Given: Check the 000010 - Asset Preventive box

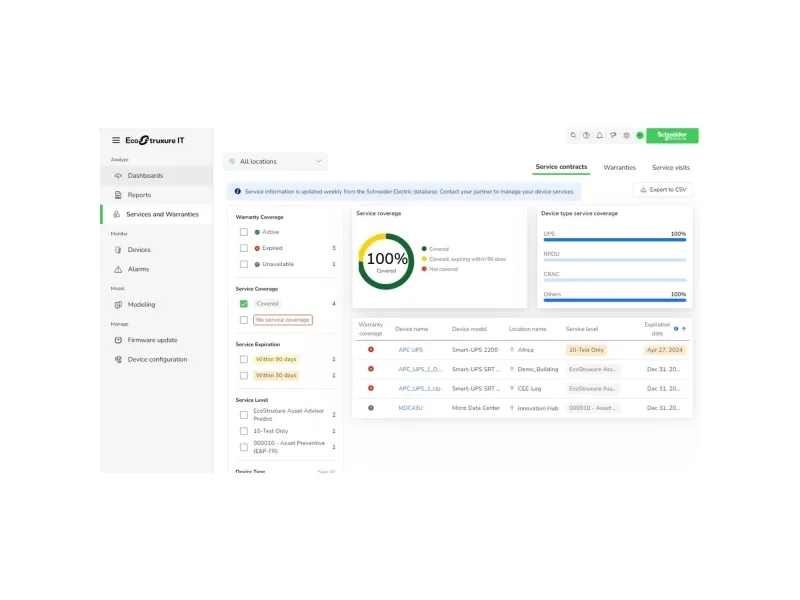Looking at the screenshot, I should pyautogui.click(x=244, y=447).
